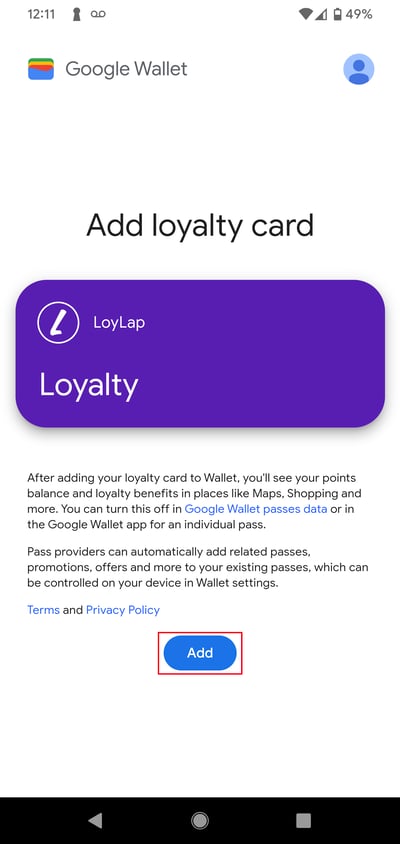Tap the Wi-Fi status icon
Image resolution: width=400 pixels, height=844 pixels.
306,15
